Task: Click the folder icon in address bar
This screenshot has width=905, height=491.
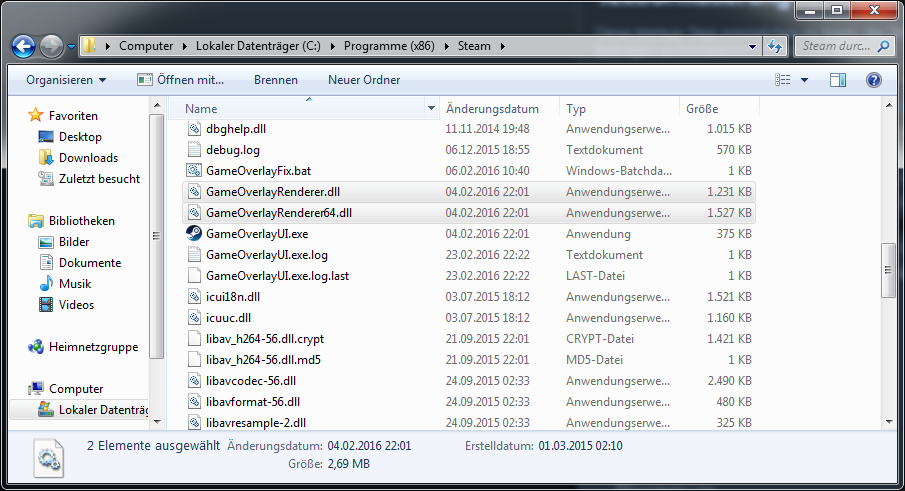Action: pyautogui.click(x=89, y=46)
